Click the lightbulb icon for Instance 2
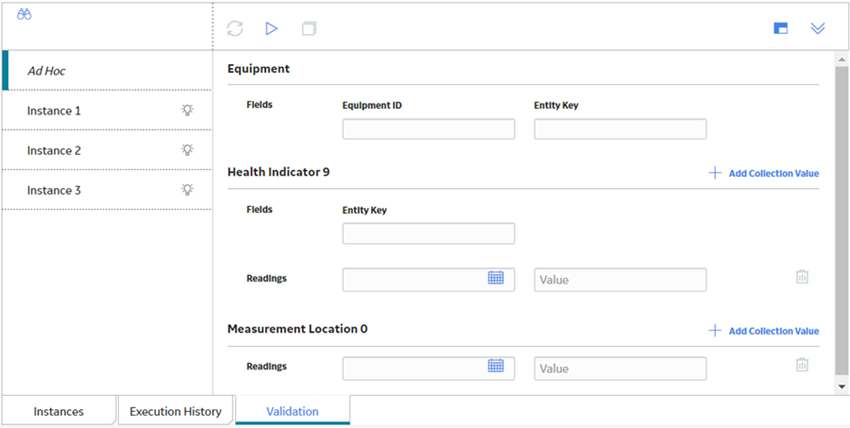The width and height of the screenshot is (850, 428). (x=187, y=150)
